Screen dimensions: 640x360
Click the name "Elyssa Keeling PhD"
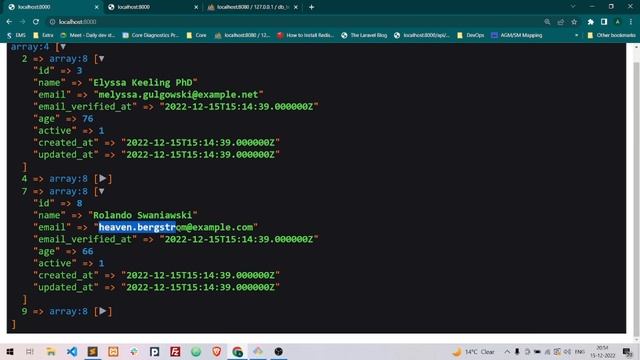tap(143, 82)
